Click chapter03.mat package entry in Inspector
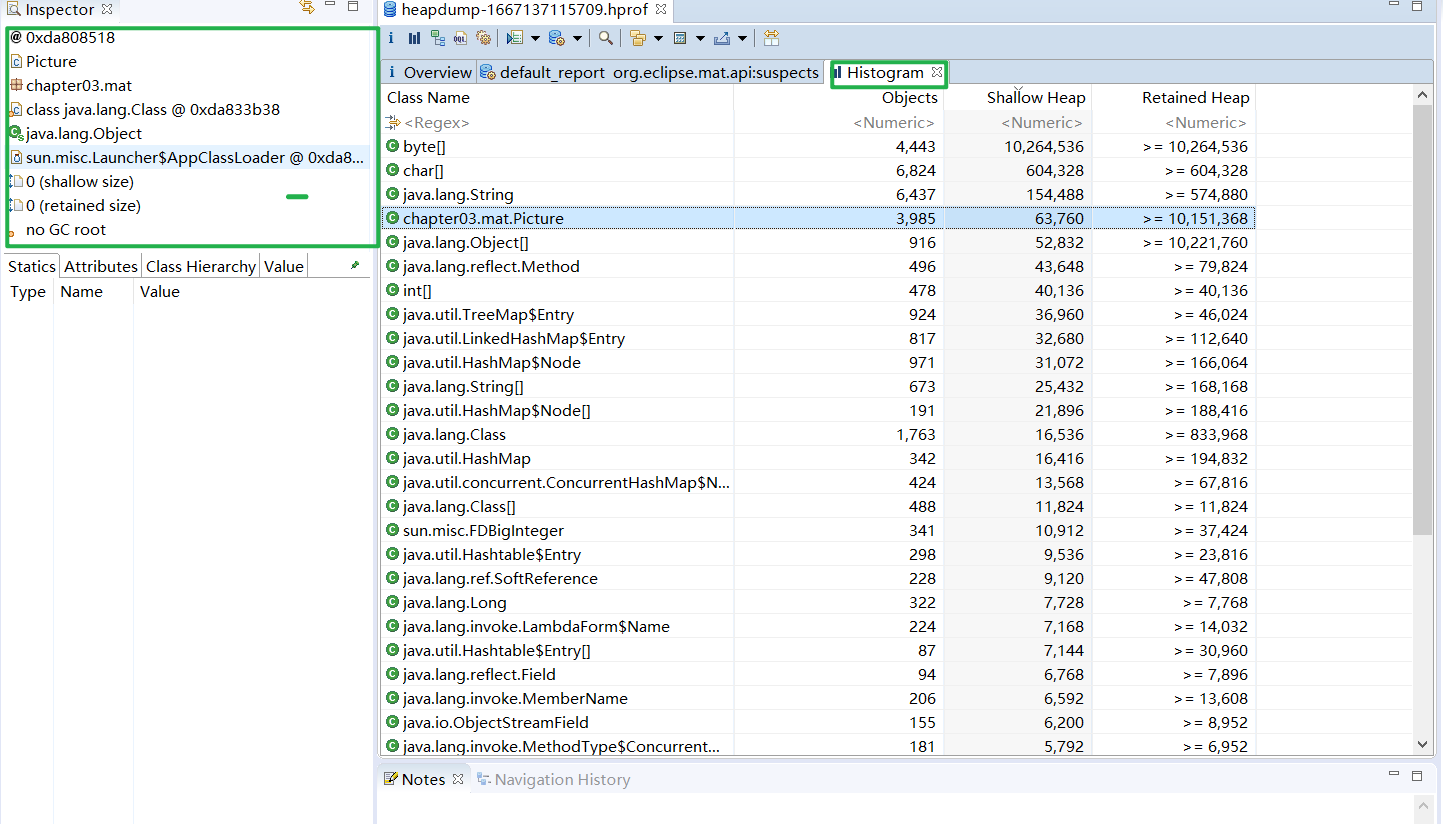 [x=79, y=85]
